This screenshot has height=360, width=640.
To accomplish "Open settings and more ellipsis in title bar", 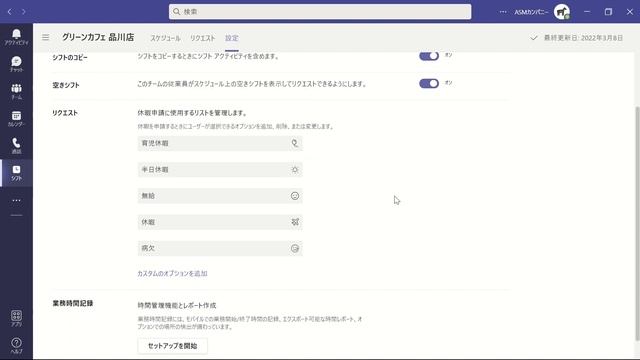I will pyautogui.click(x=503, y=12).
